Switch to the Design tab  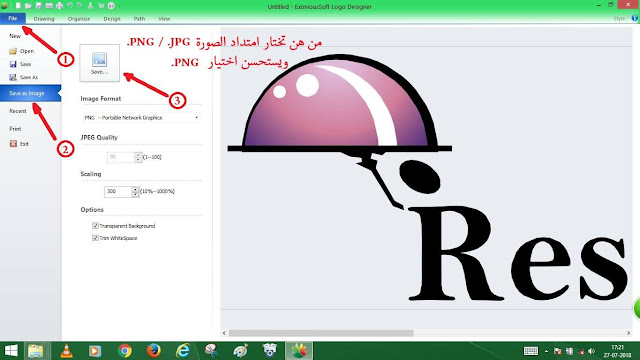pyautogui.click(x=112, y=19)
